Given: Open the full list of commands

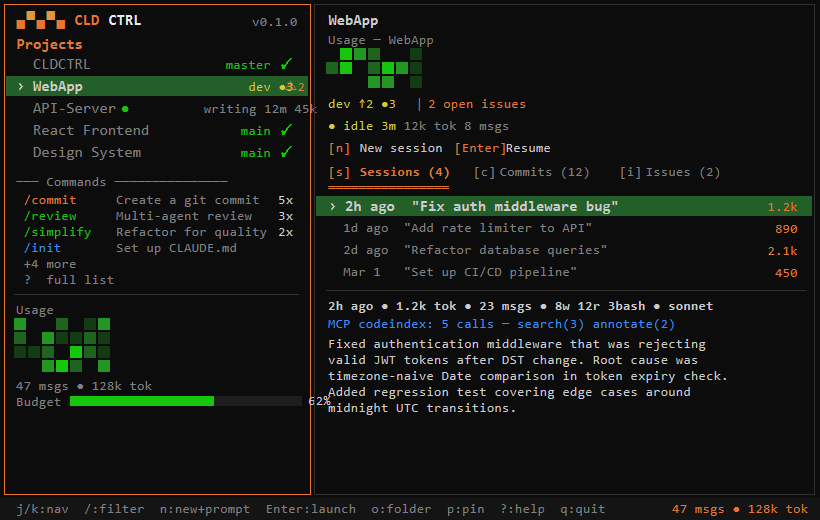Looking at the screenshot, I should click(x=69, y=280).
